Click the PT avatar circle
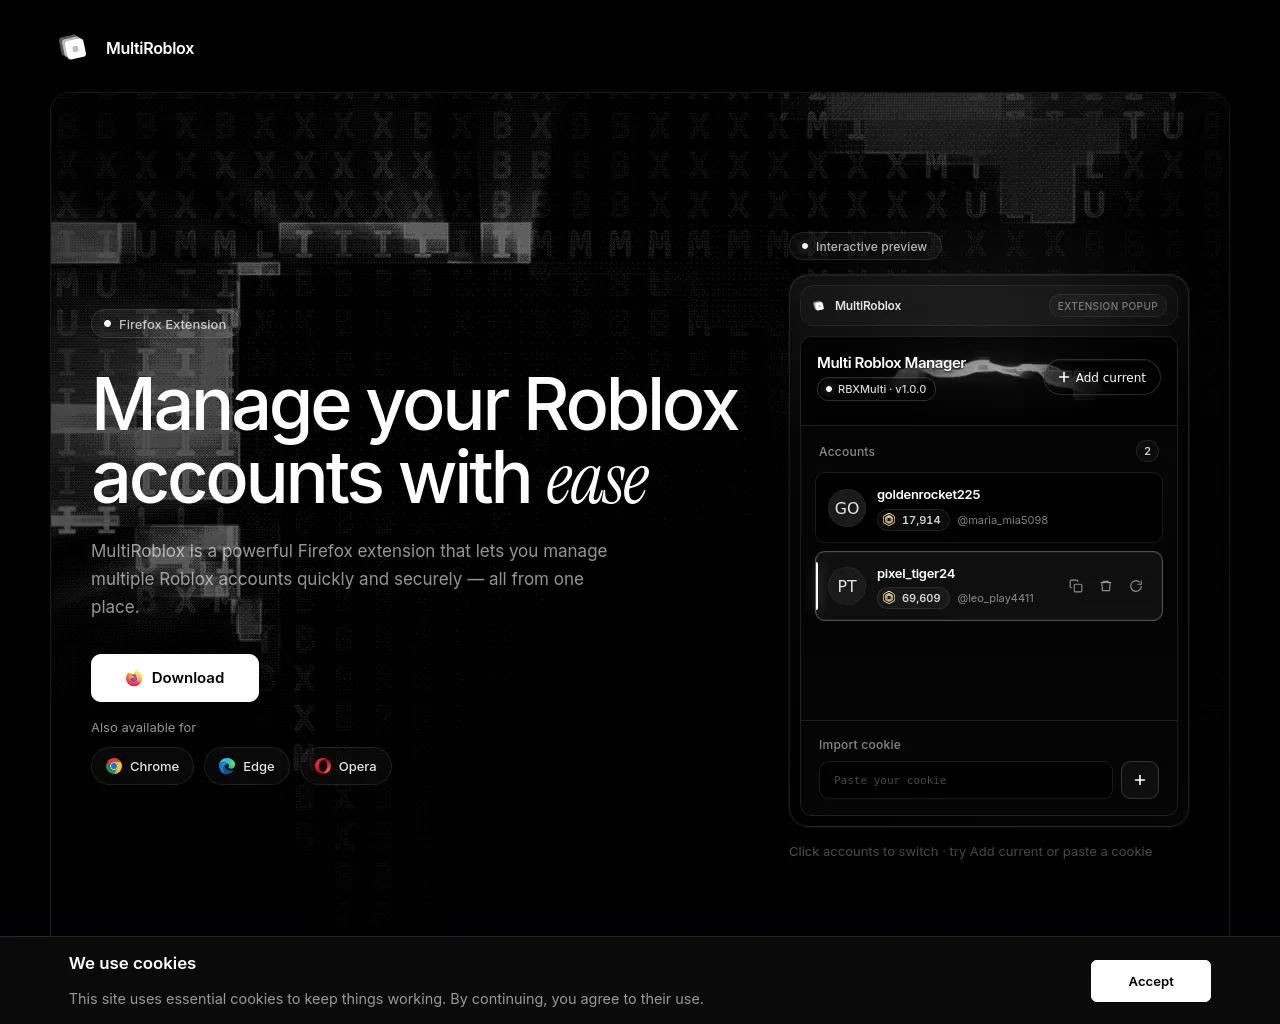The width and height of the screenshot is (1280, 1024). point(847,586)
